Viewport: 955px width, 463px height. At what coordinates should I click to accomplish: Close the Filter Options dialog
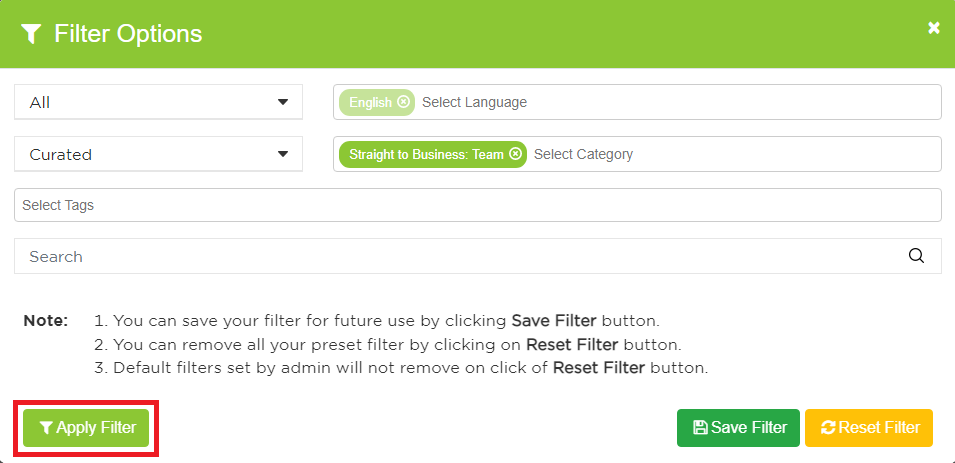pos(934,28)
